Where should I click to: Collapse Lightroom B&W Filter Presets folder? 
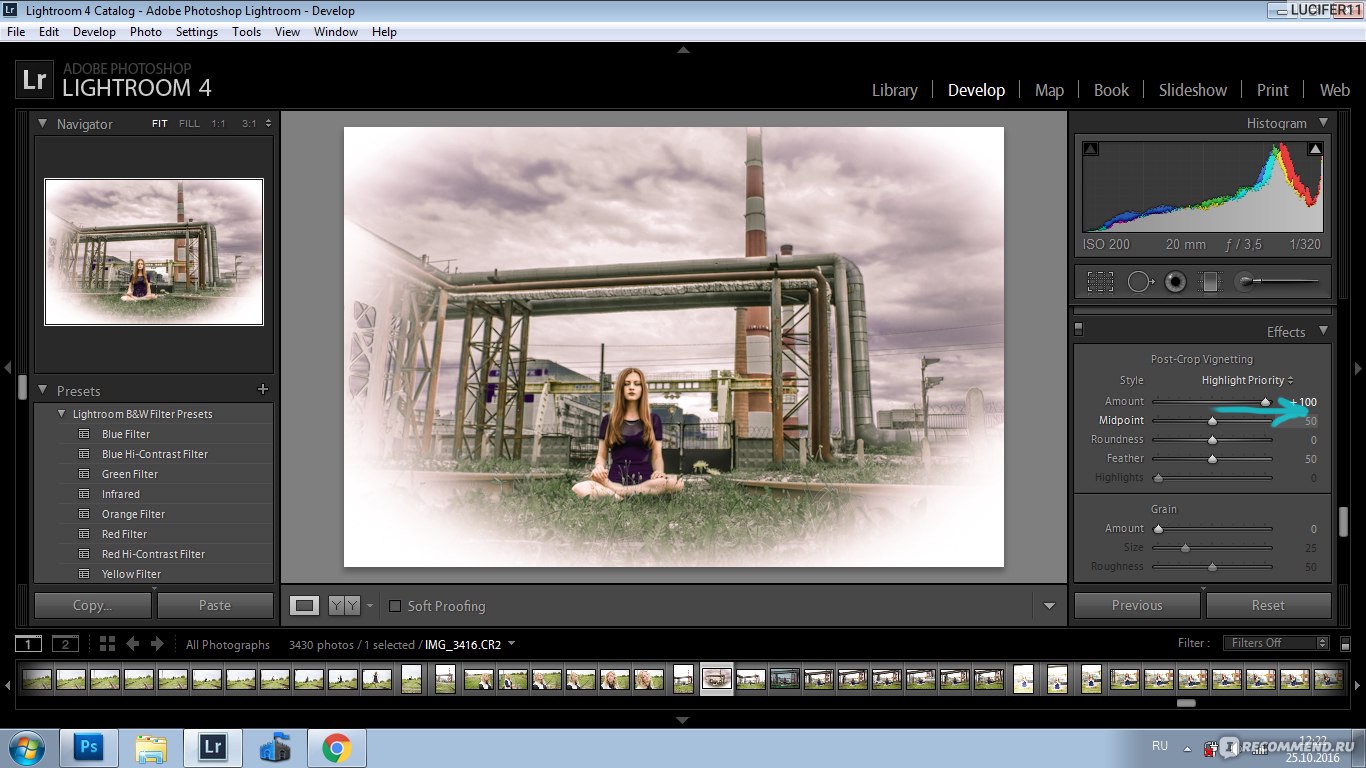click(x=62, y=414)
